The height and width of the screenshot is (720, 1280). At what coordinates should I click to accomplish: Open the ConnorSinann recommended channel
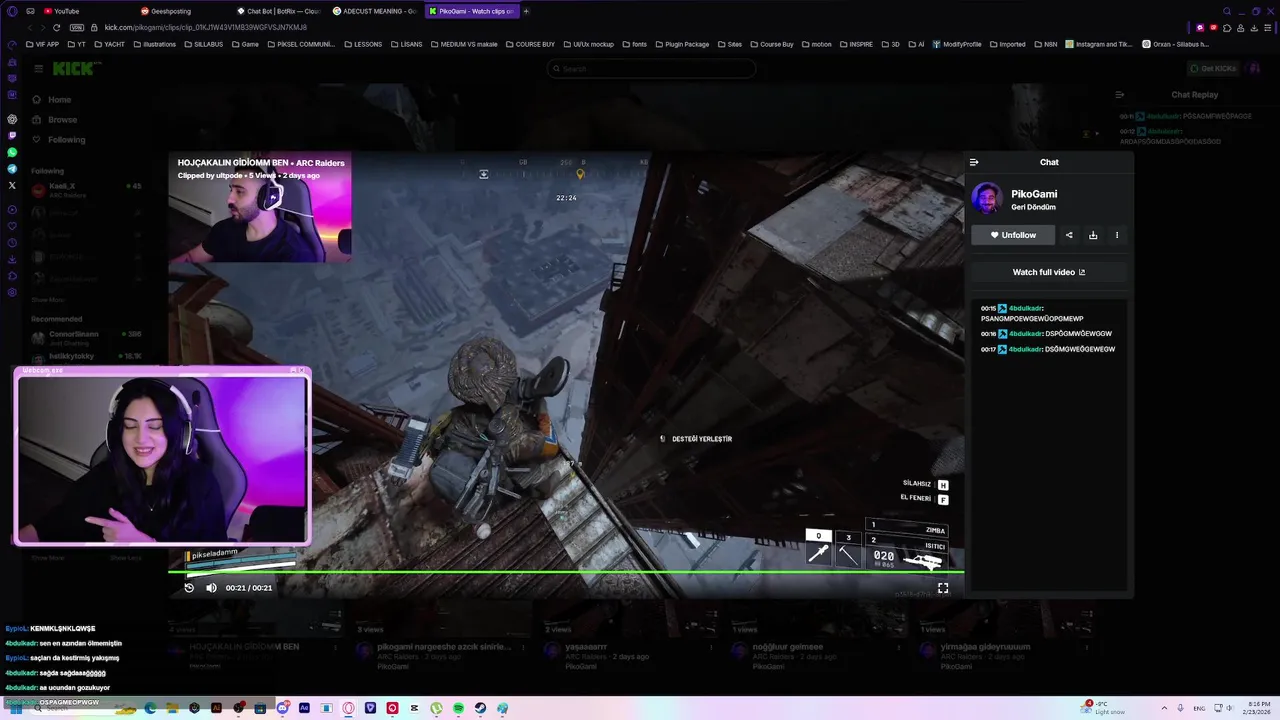click(x=86, y=337)
